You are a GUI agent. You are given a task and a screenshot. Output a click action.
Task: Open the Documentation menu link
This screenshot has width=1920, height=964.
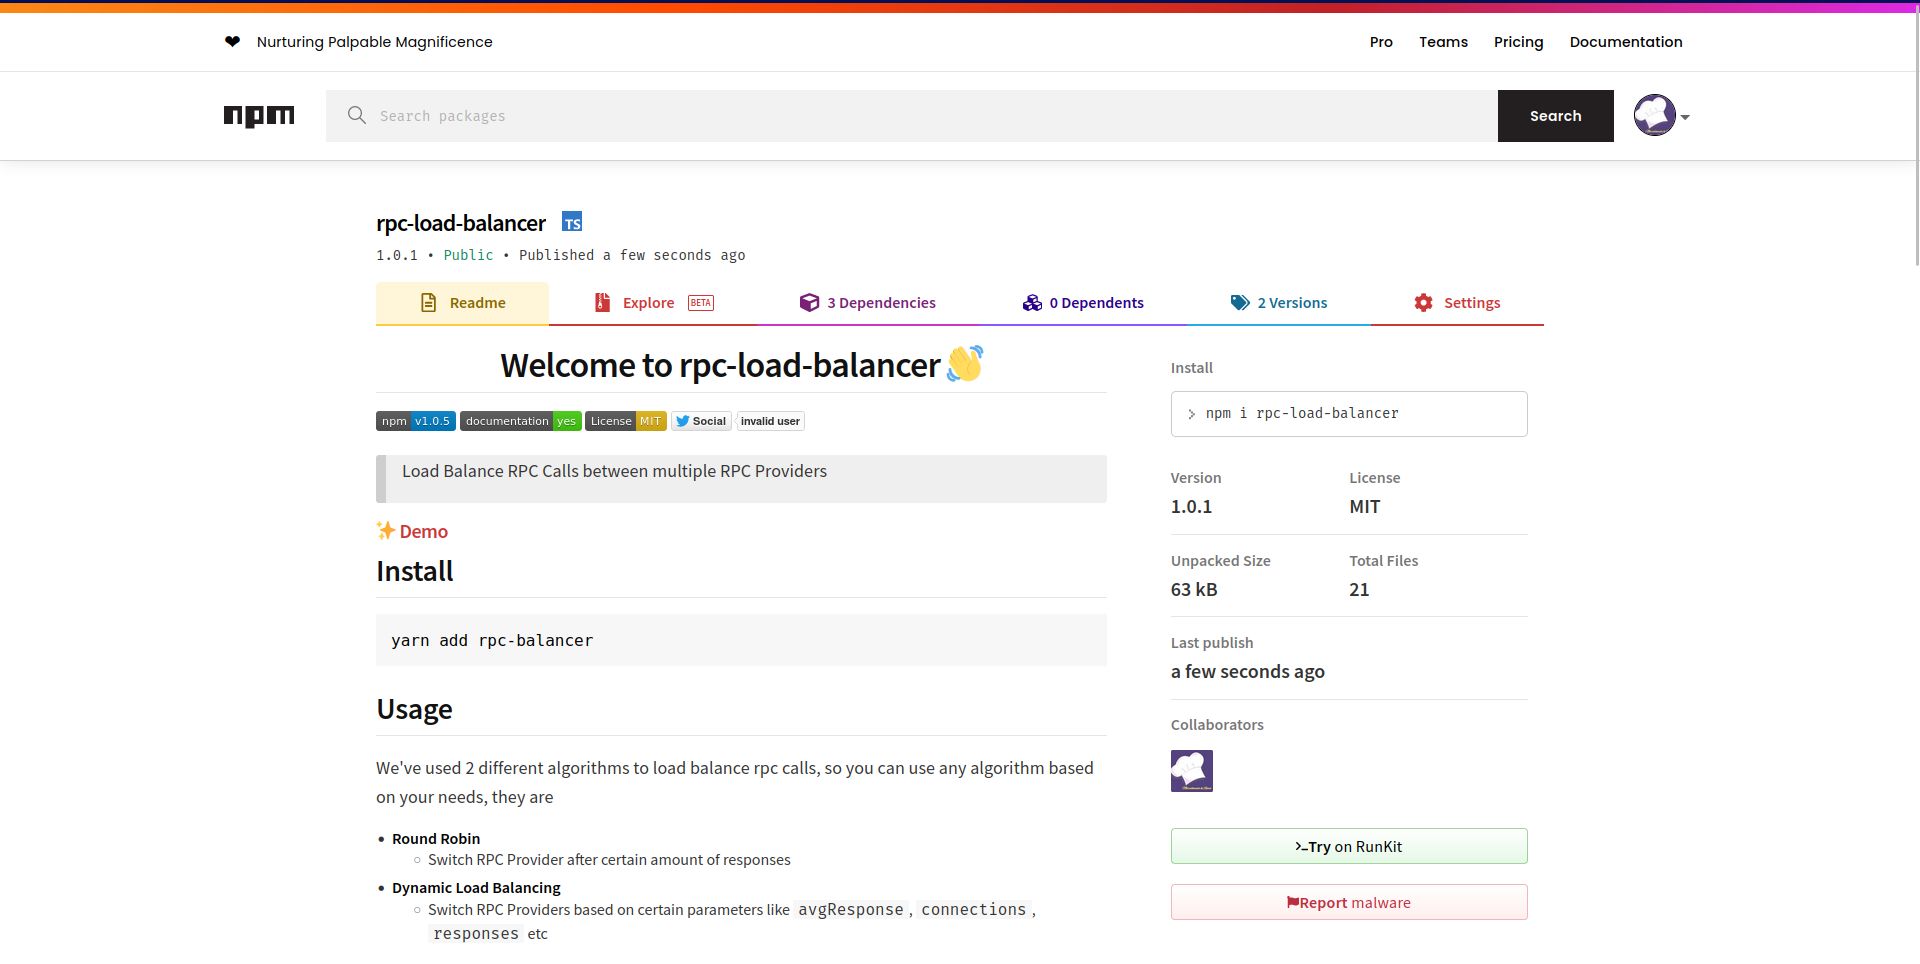[x=1626, y=42]
